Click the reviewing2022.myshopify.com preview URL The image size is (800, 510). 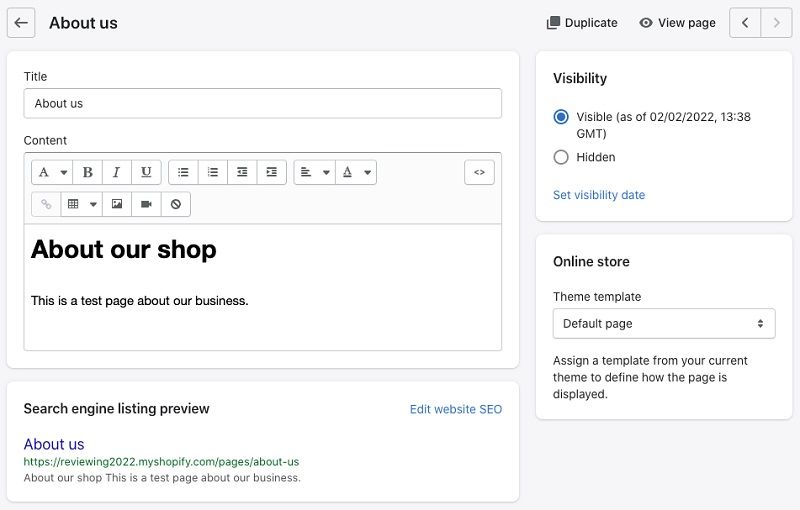point(161,462)
